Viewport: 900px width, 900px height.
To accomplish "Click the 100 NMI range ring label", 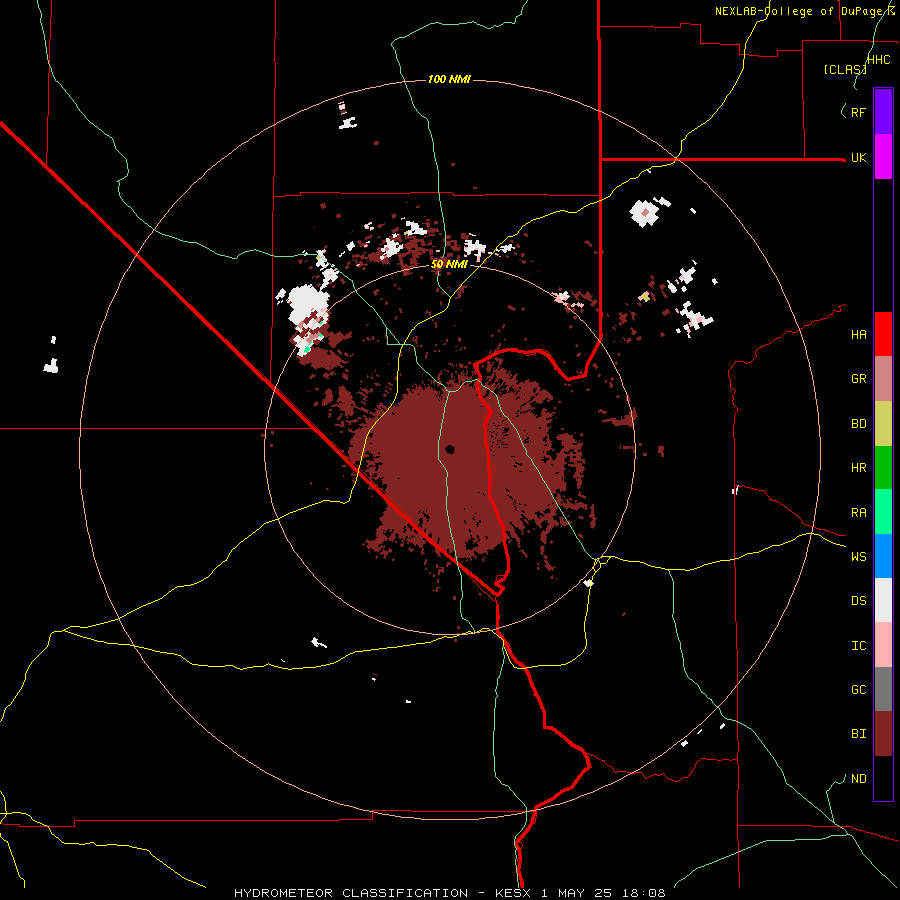I will 449,79.
